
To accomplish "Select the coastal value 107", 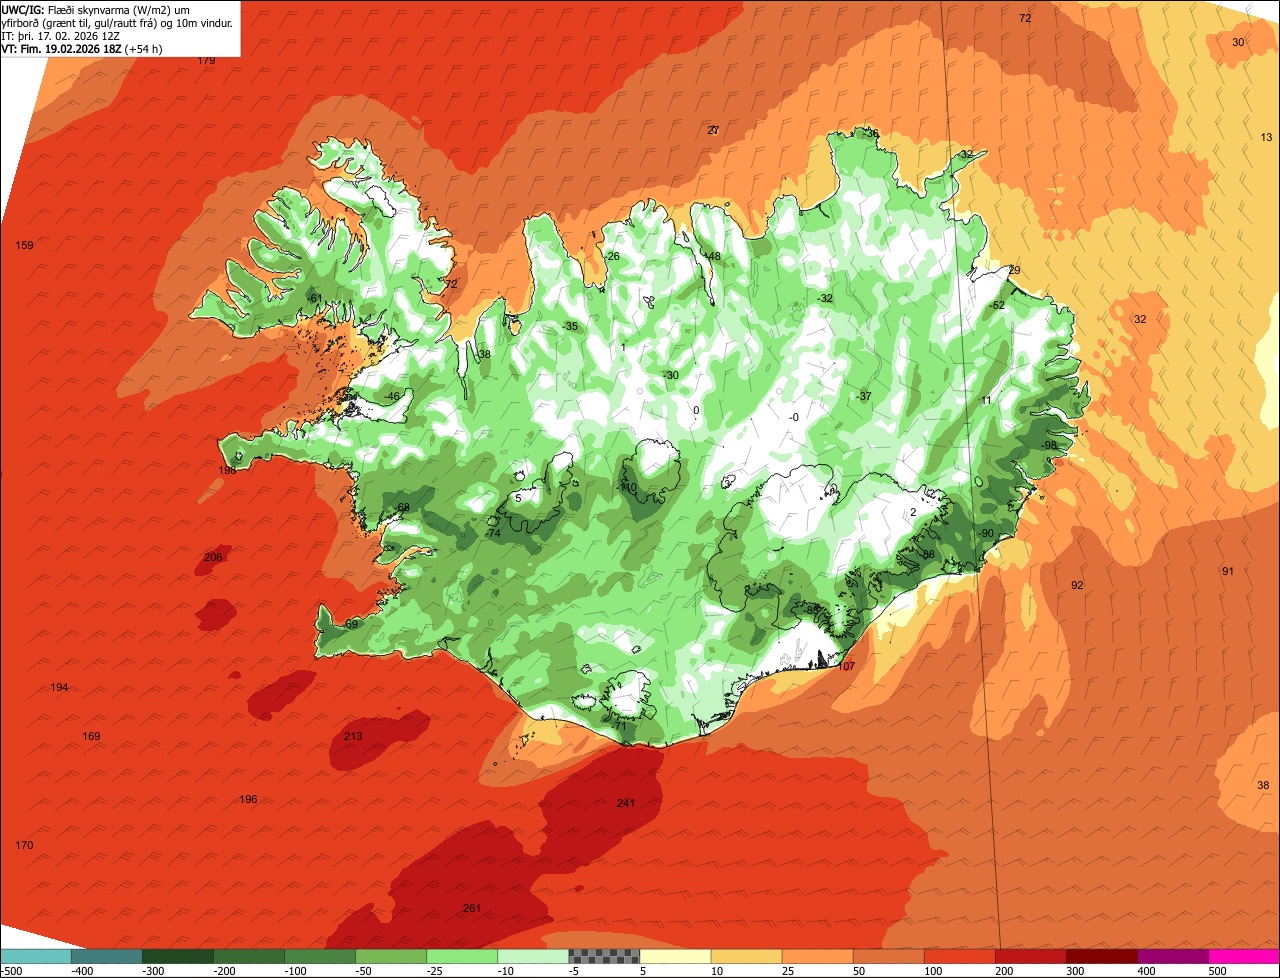I will tap(847, 667).
